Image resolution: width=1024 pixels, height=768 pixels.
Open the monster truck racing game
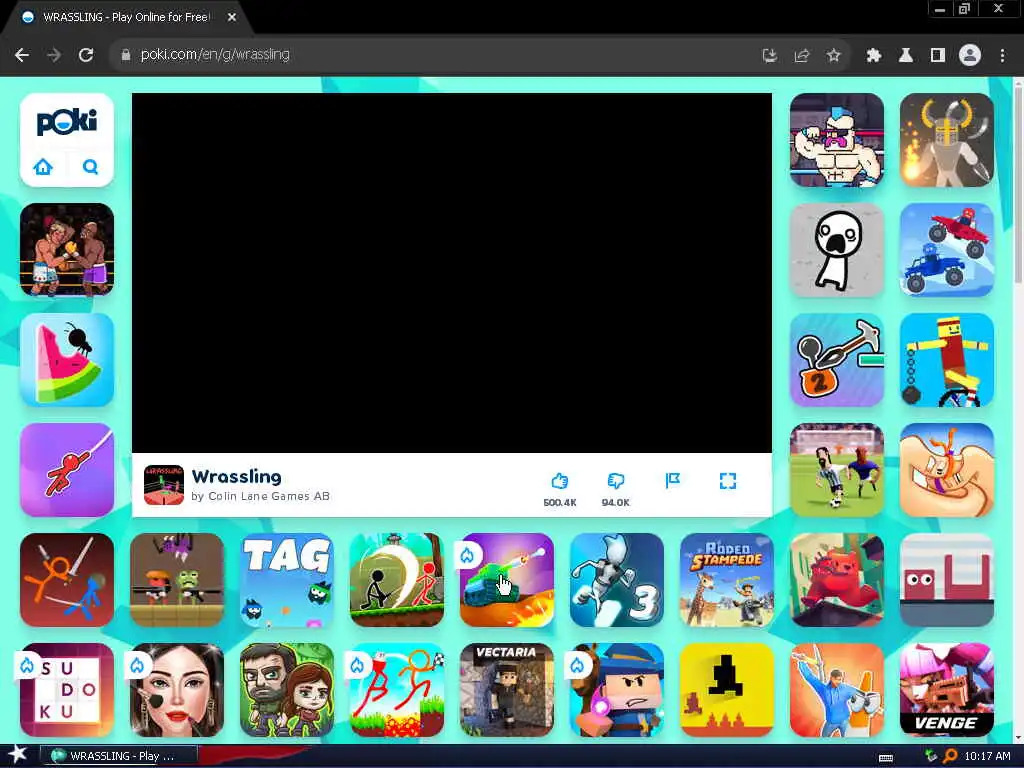point(946,249)
